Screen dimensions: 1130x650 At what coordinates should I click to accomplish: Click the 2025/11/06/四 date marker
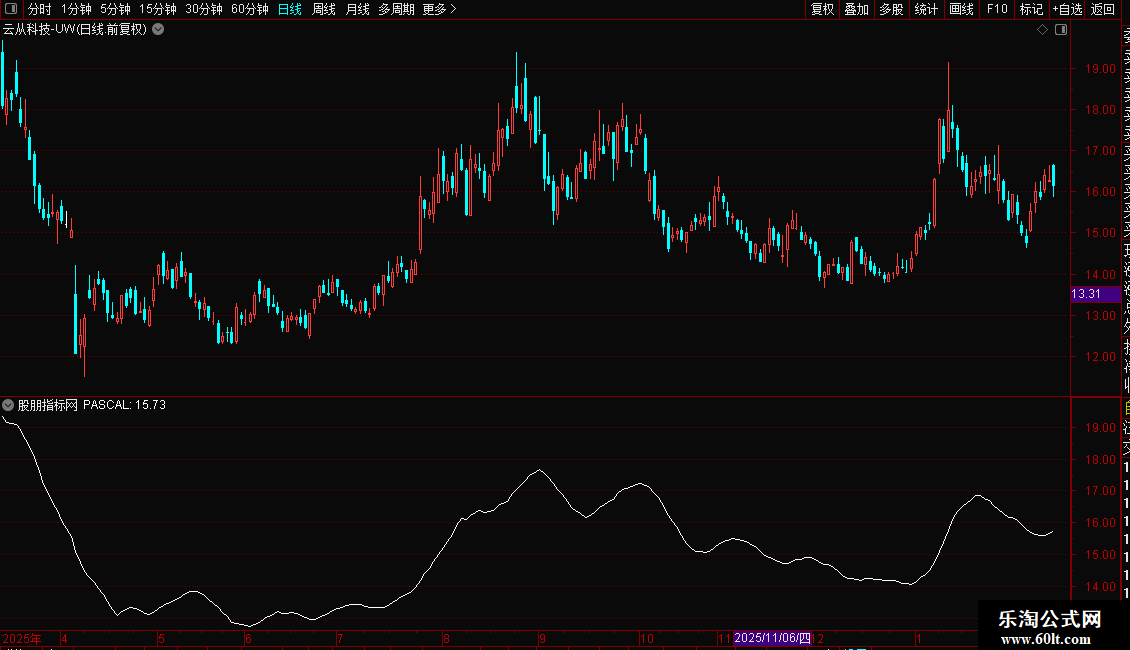tap(773, 638)
